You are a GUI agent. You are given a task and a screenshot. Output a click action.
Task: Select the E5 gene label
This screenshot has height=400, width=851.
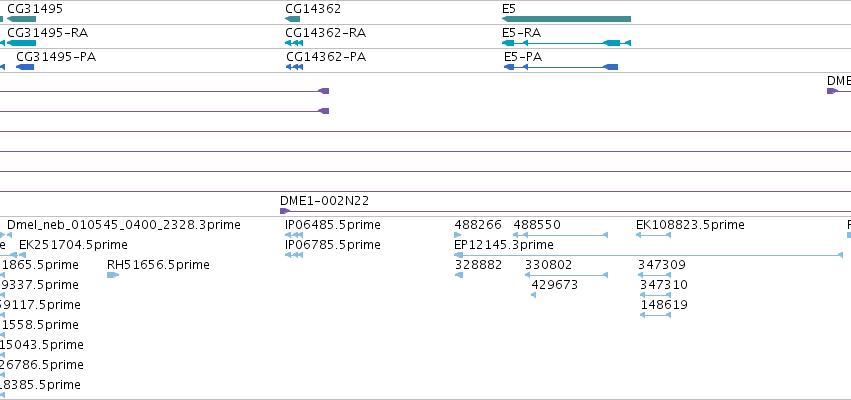point(509,9)
